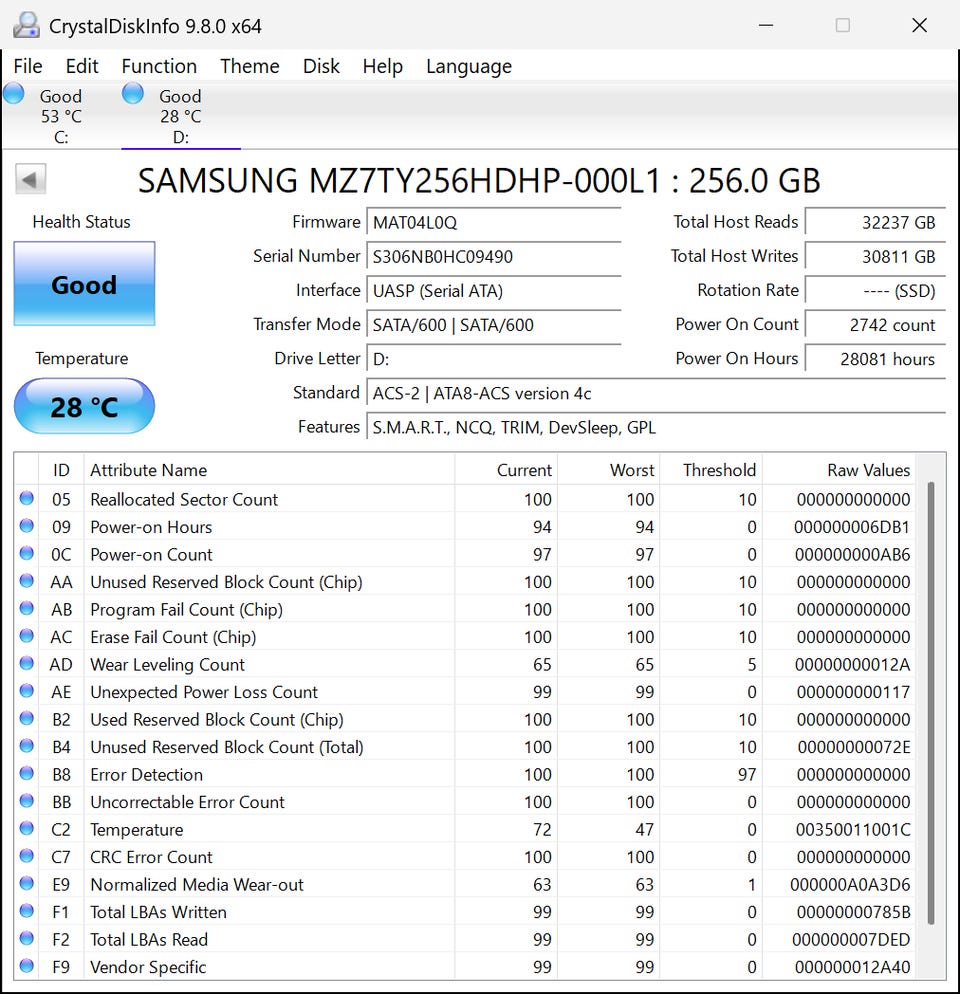This screenshot has height=994, width=960.
Task: Close the CrystalDiskInfo window
Action: point(919,25)
